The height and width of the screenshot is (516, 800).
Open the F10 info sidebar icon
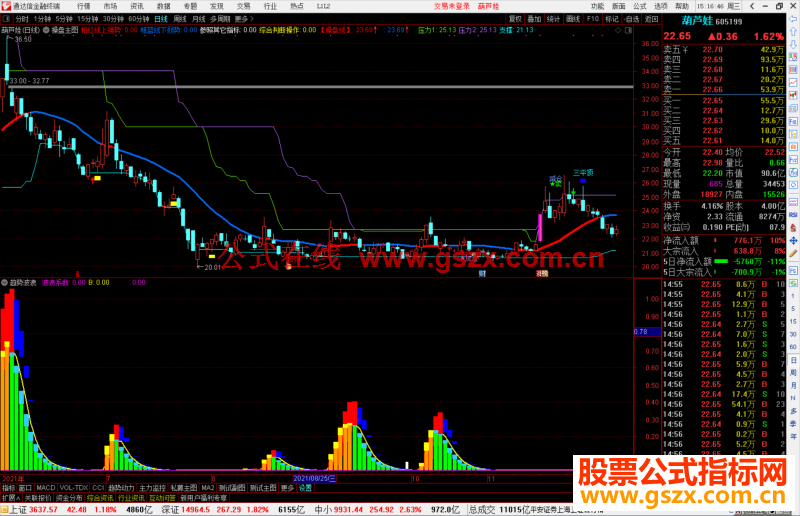click(793, 120)
